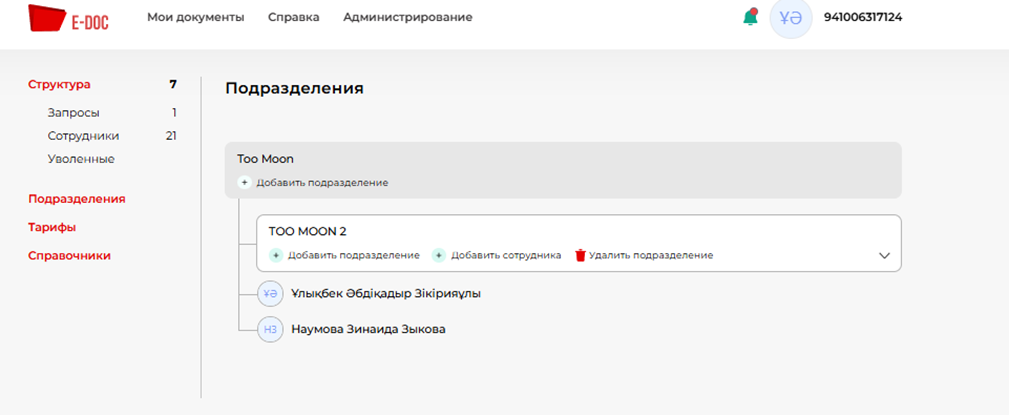
Task: Expand TOO MOON 2 with chevron
Action: (884, 255)
